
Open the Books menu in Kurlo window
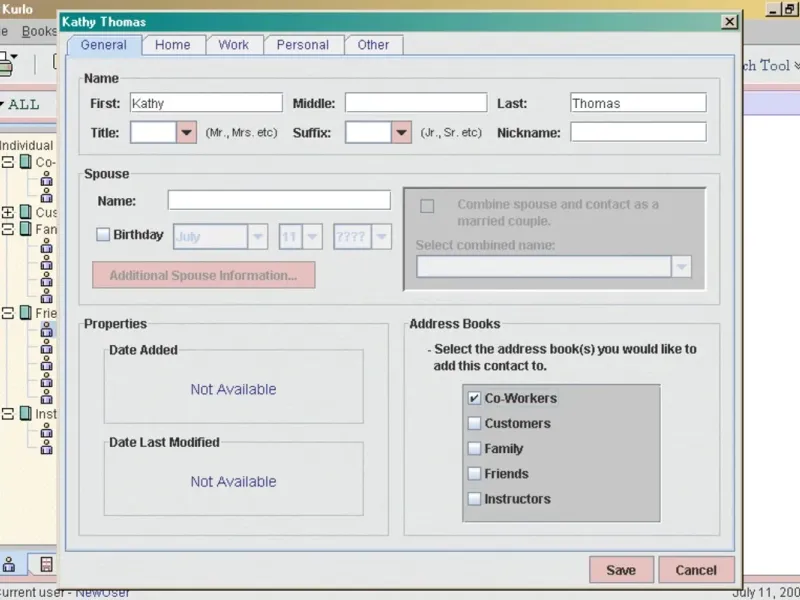[x=39, y=31]
